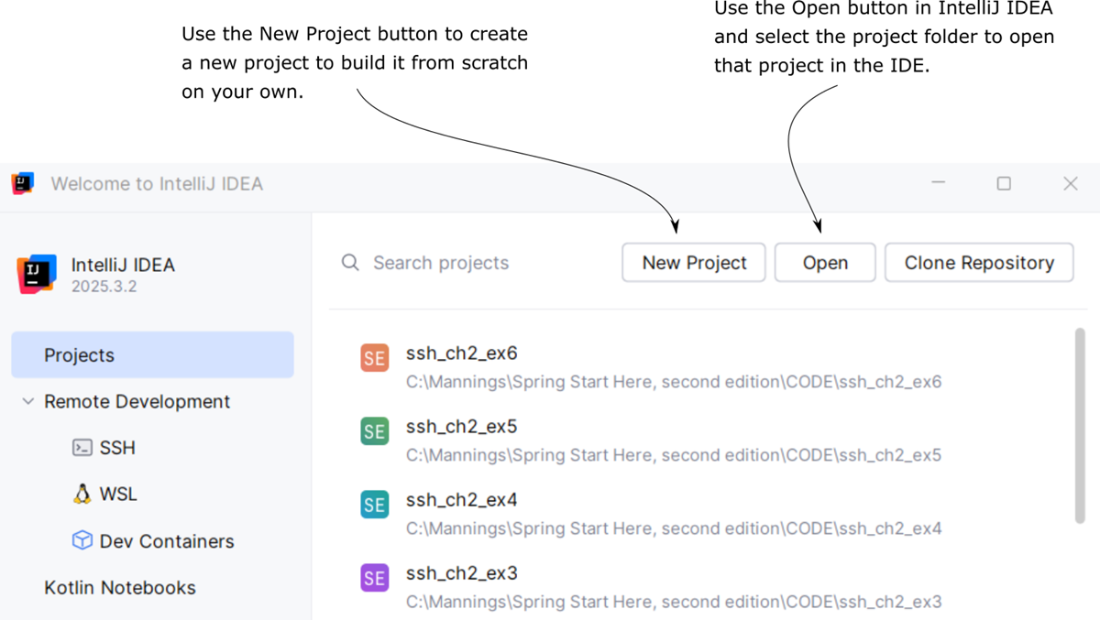Open project ssh_ch2_ex4
1100x620 pixels.
tap(462, 499)
